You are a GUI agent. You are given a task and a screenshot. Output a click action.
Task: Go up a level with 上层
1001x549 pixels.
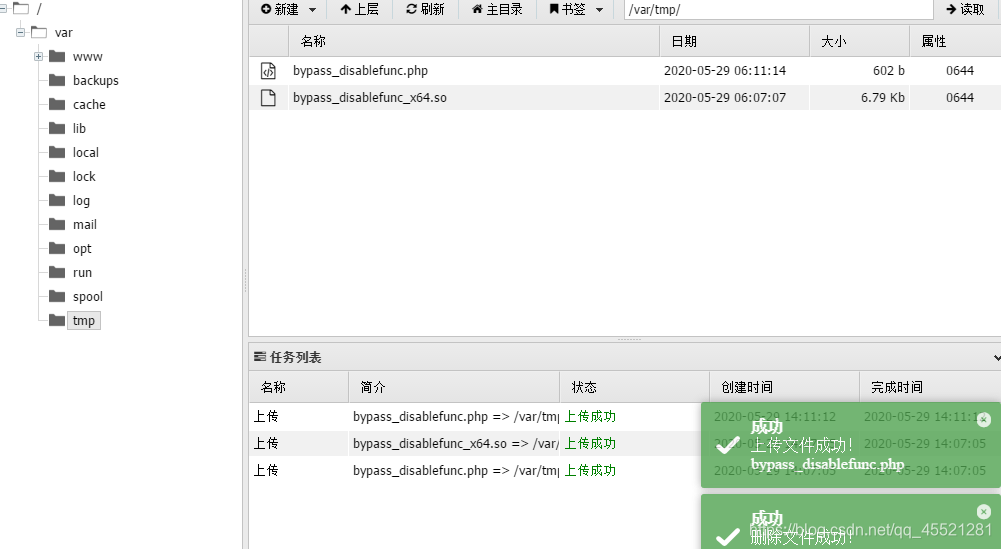tap(359, 10)
